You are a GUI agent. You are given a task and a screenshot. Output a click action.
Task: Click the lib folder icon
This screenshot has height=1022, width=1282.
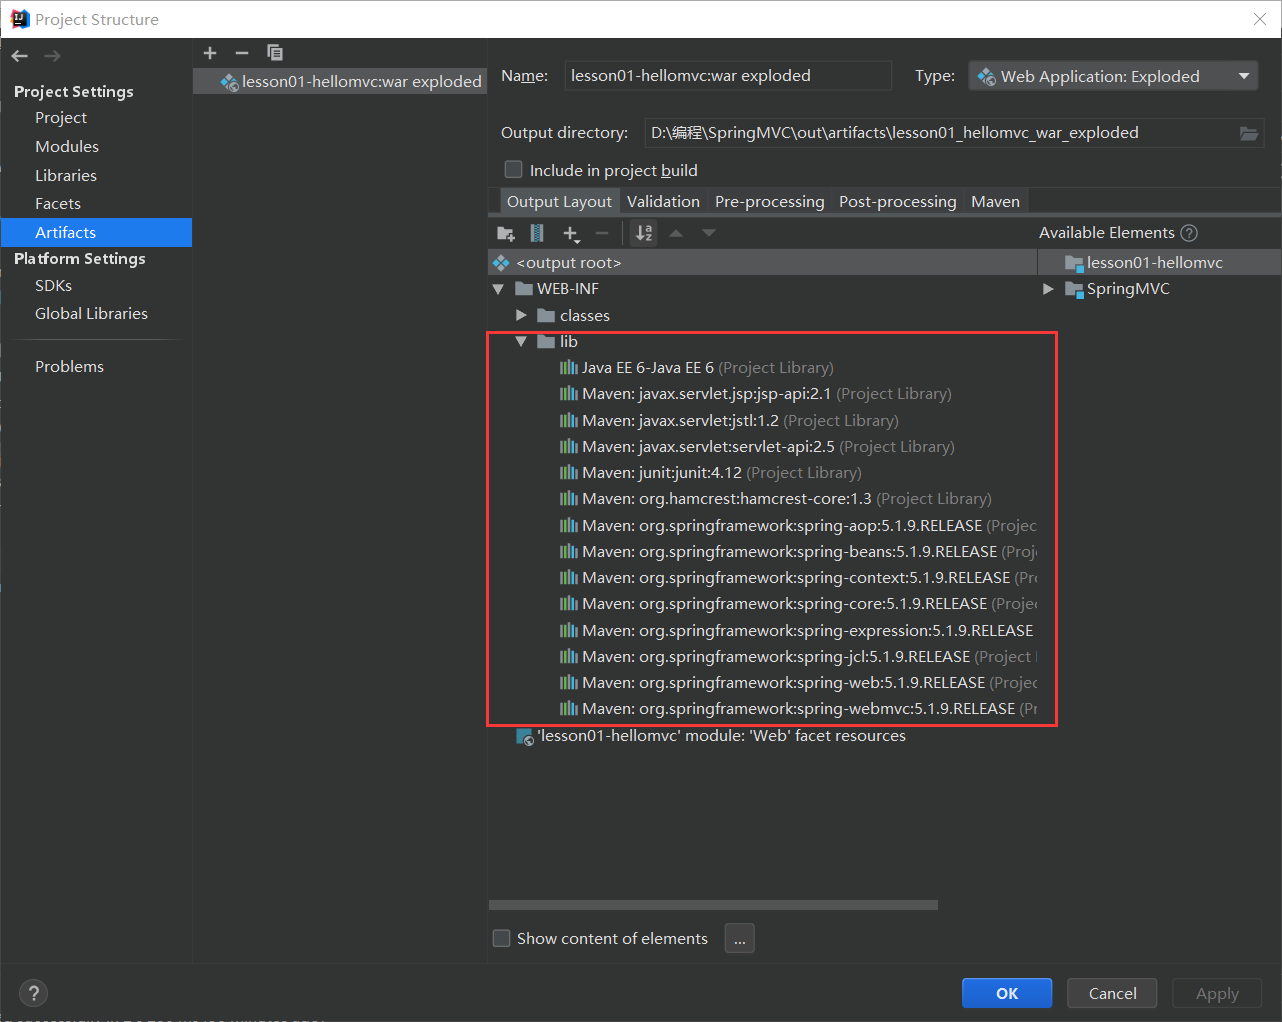click(x=546, y=342)
